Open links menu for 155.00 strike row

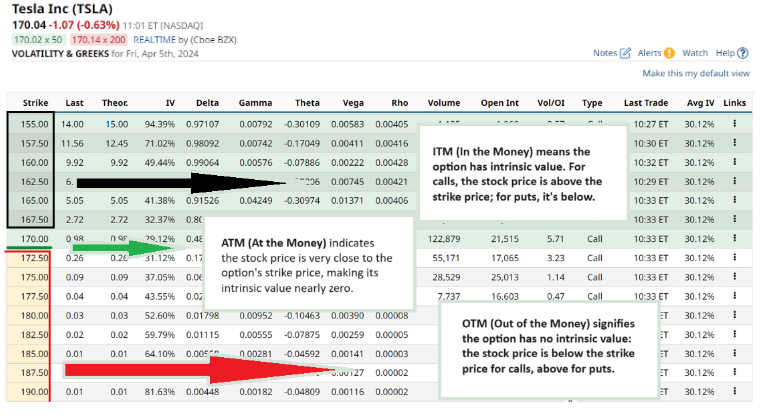tap(735, 124)
